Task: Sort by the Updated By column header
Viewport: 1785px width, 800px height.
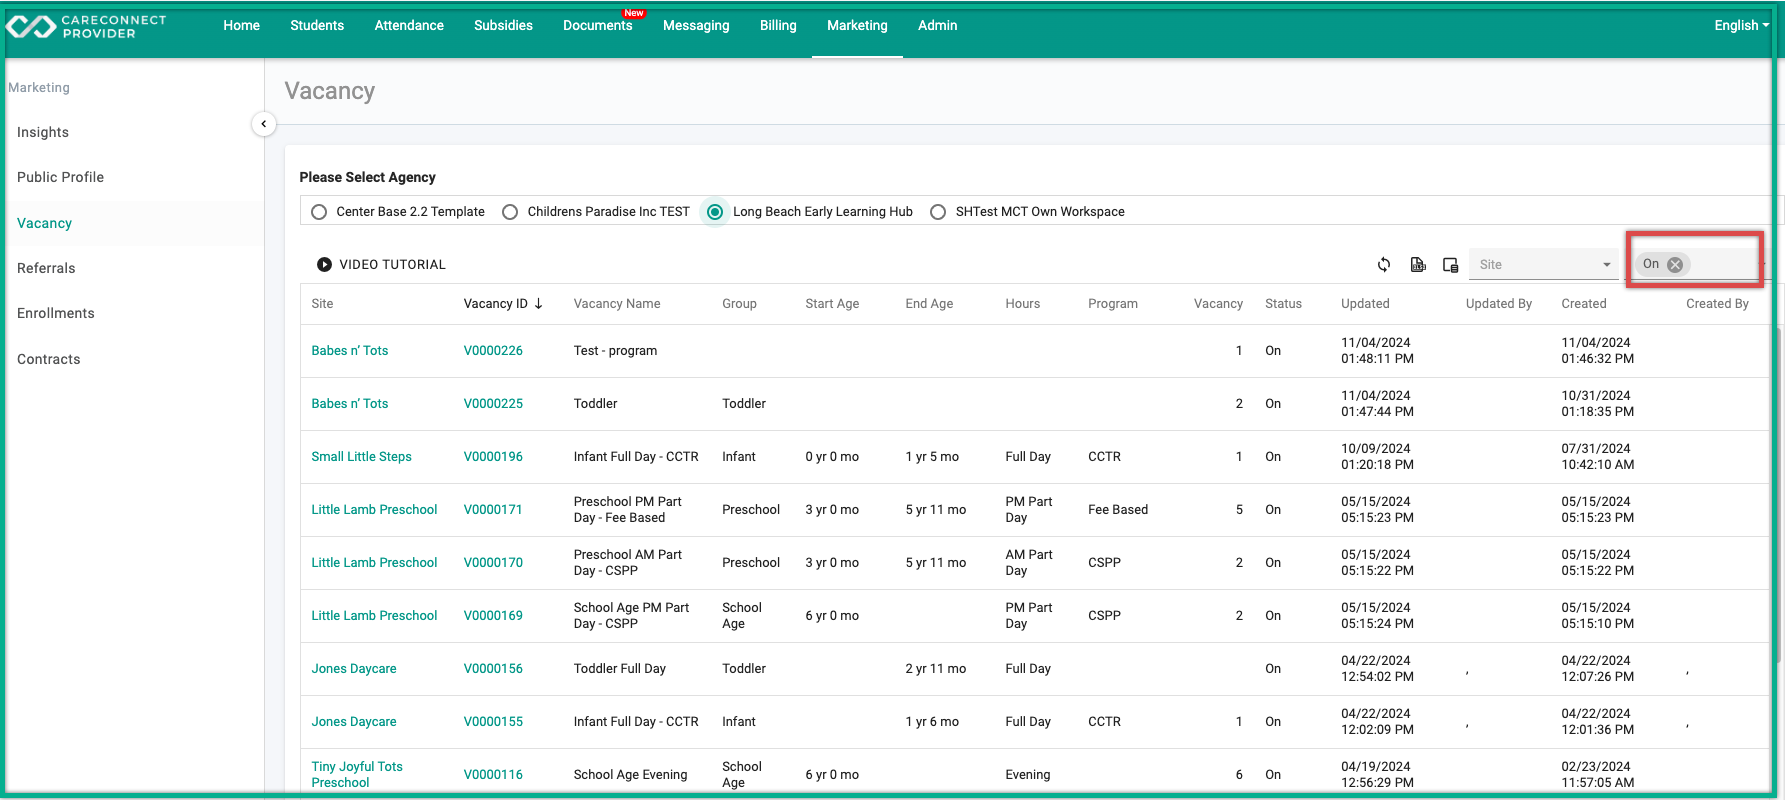Action: 1498,304
